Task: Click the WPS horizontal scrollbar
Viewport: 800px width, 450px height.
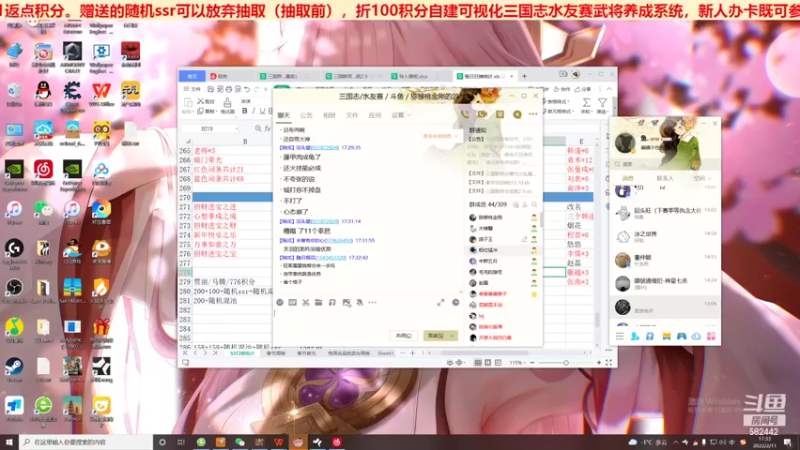Action: click(x=484, y=353)
